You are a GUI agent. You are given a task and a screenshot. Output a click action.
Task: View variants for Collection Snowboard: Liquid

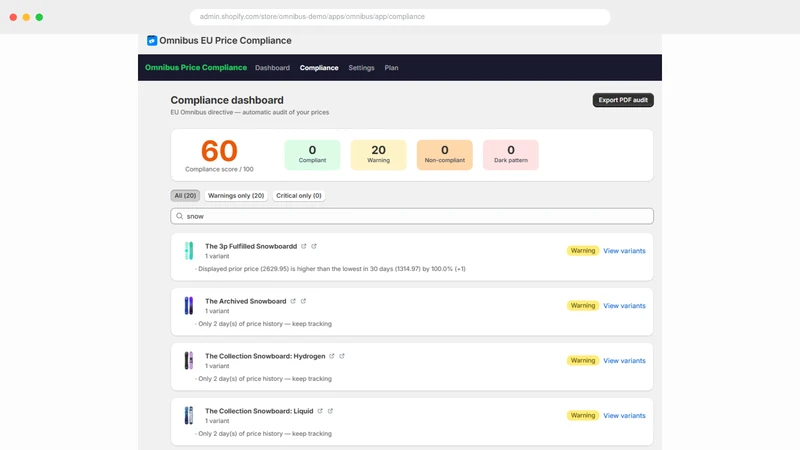624,416
